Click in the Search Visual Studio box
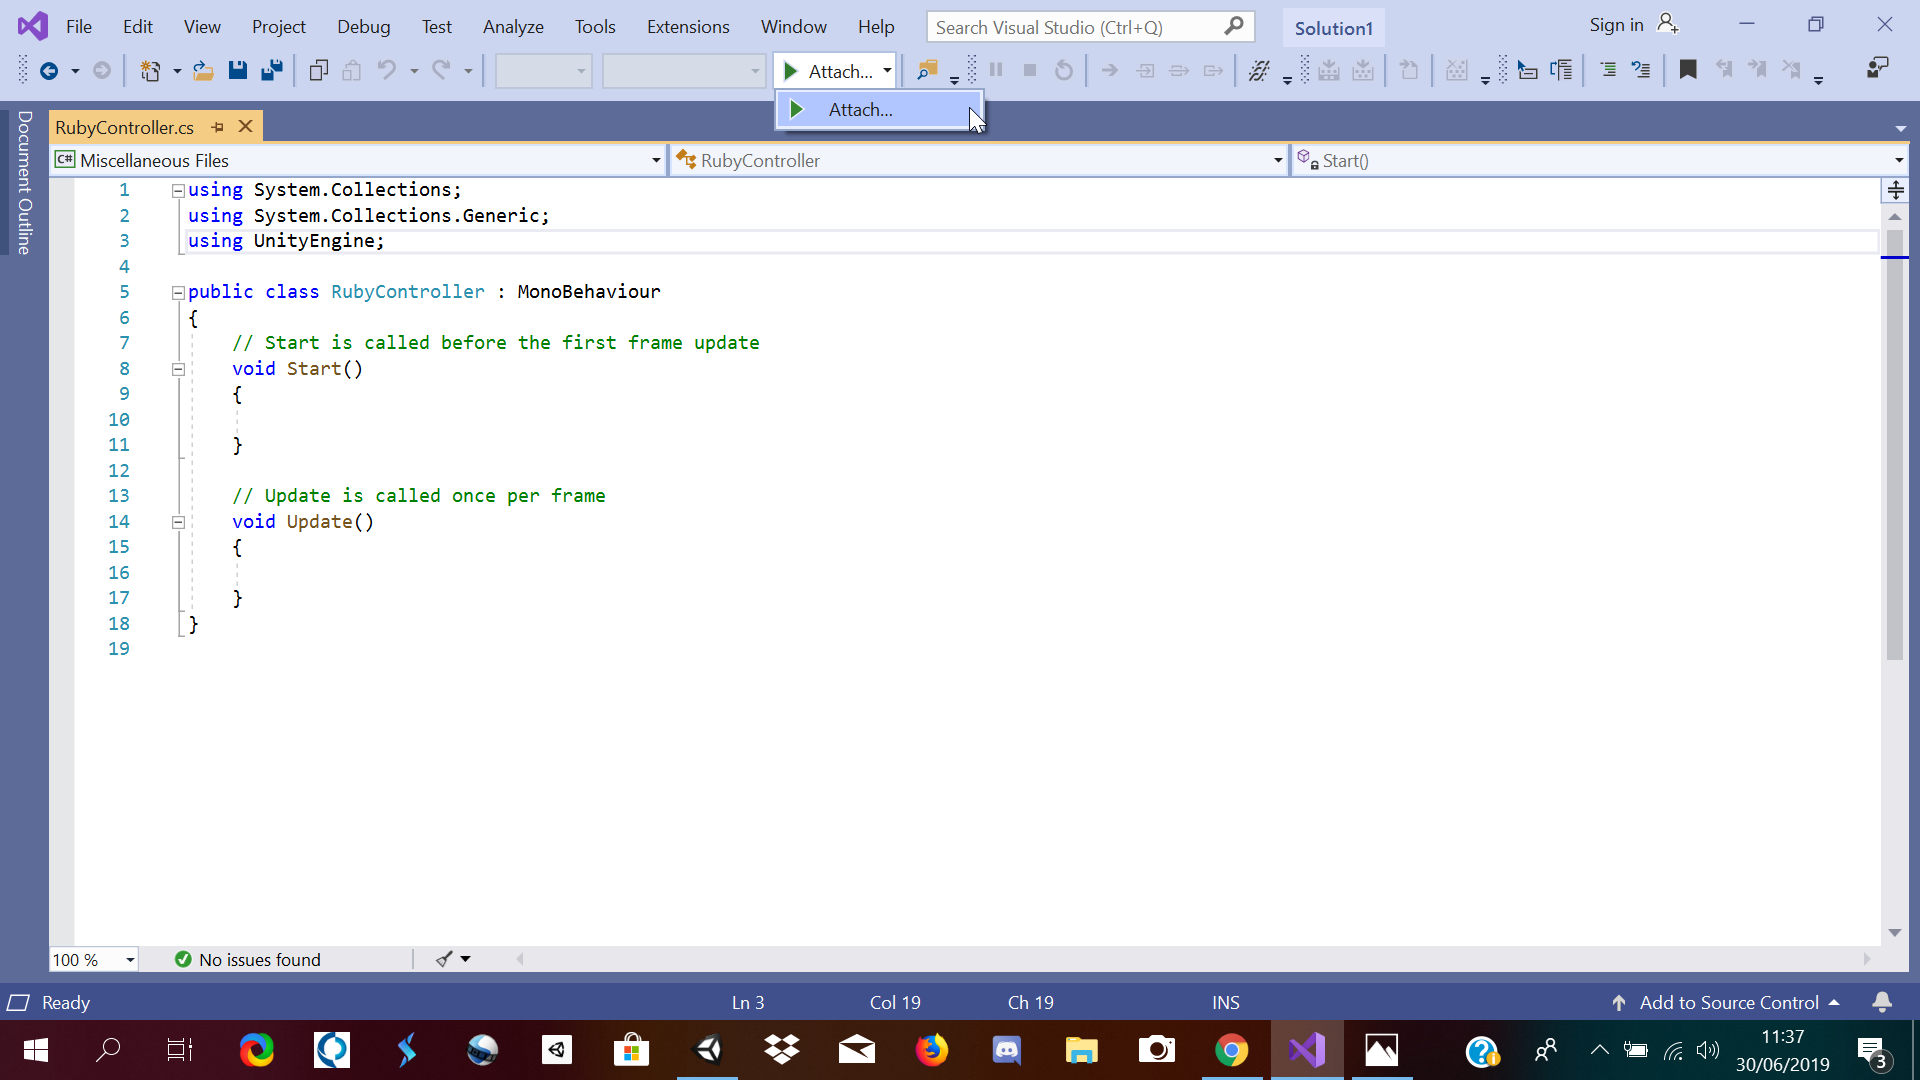1920x1080 pixels. (x=1075, y=28)
